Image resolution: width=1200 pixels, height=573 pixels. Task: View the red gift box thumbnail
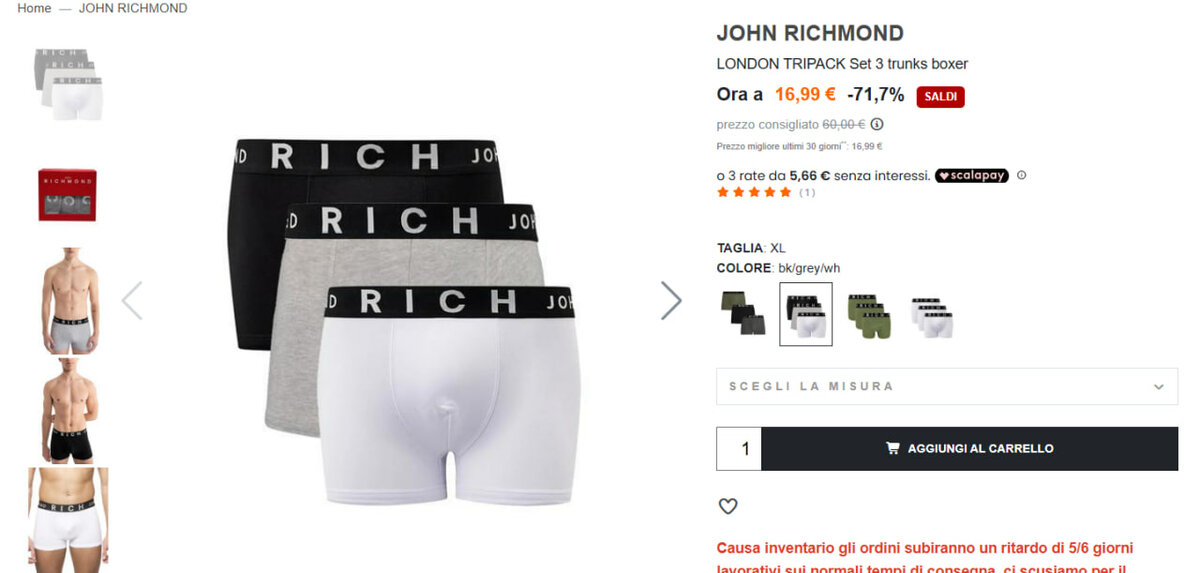[68, 194]
